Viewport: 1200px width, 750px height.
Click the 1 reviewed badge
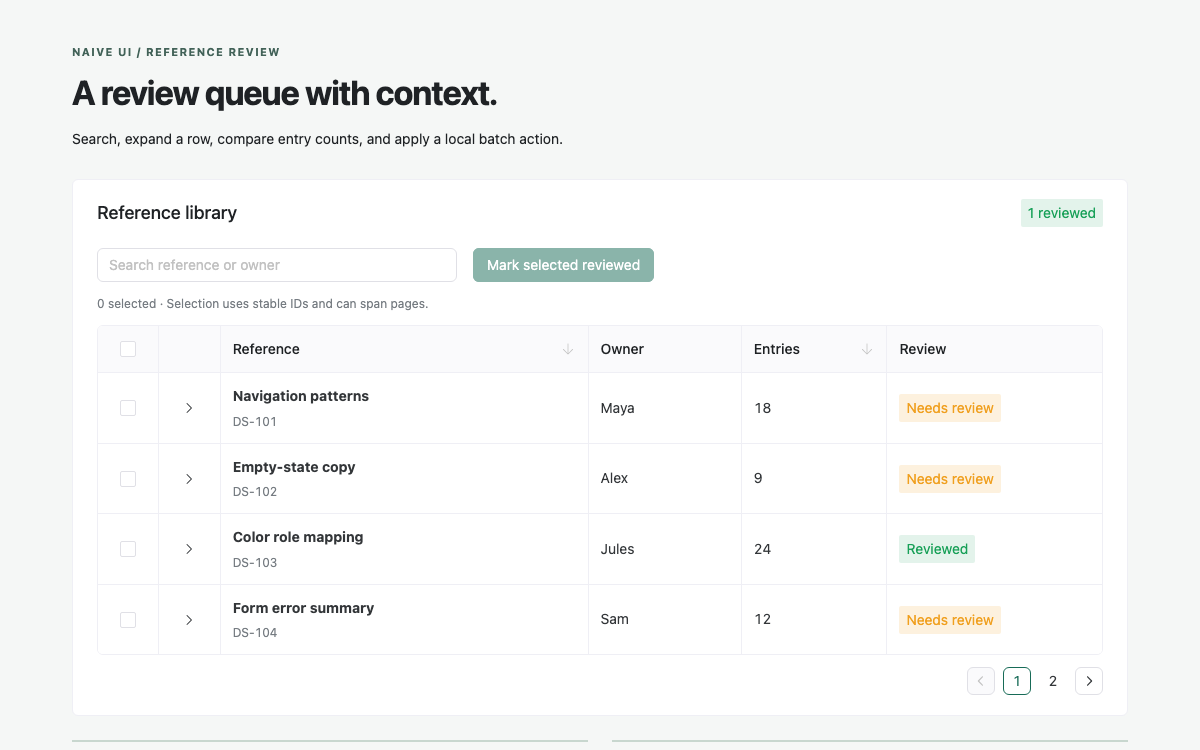coord(1062,213)
